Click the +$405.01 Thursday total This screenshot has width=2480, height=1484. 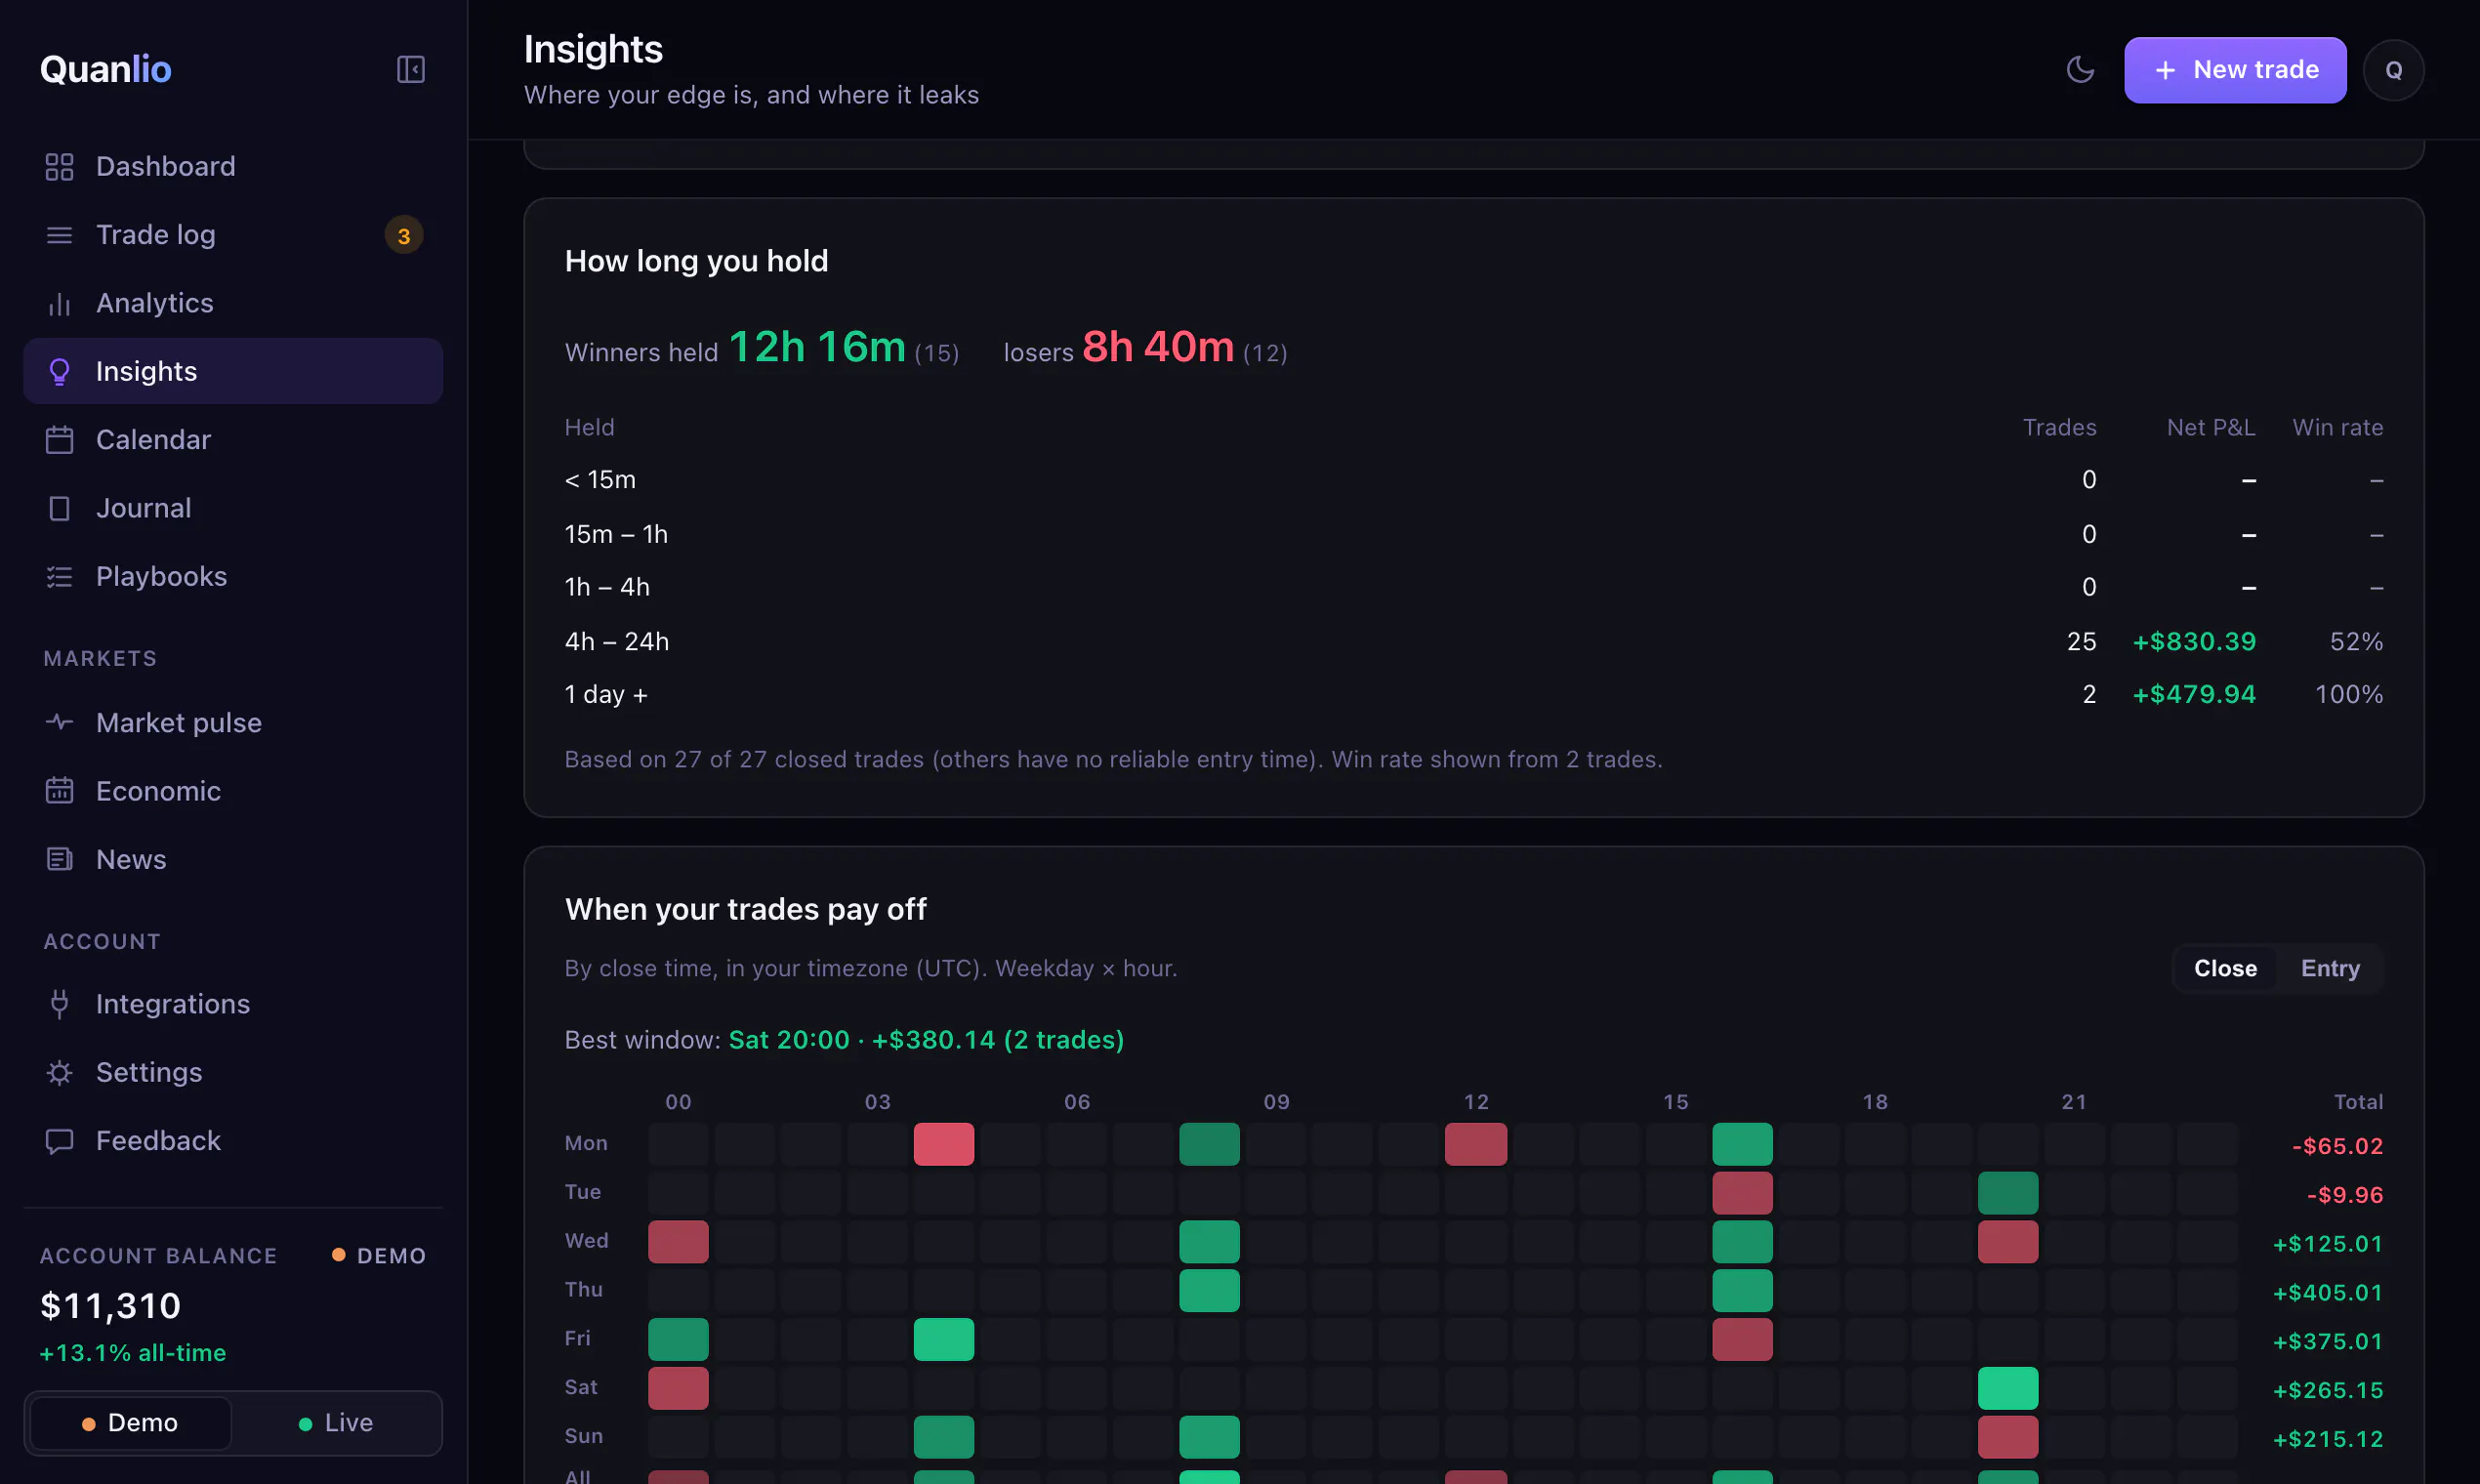point(2328,1292)
